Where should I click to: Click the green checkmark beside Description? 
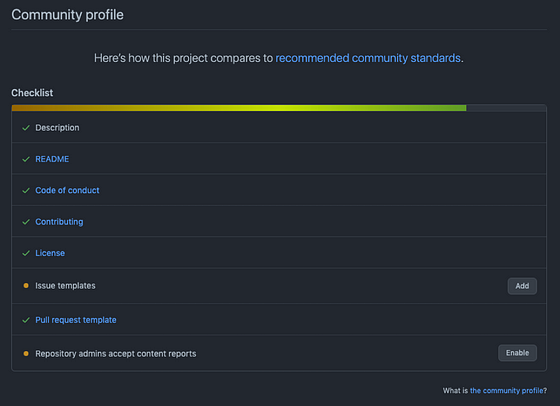tap(26, 128)
